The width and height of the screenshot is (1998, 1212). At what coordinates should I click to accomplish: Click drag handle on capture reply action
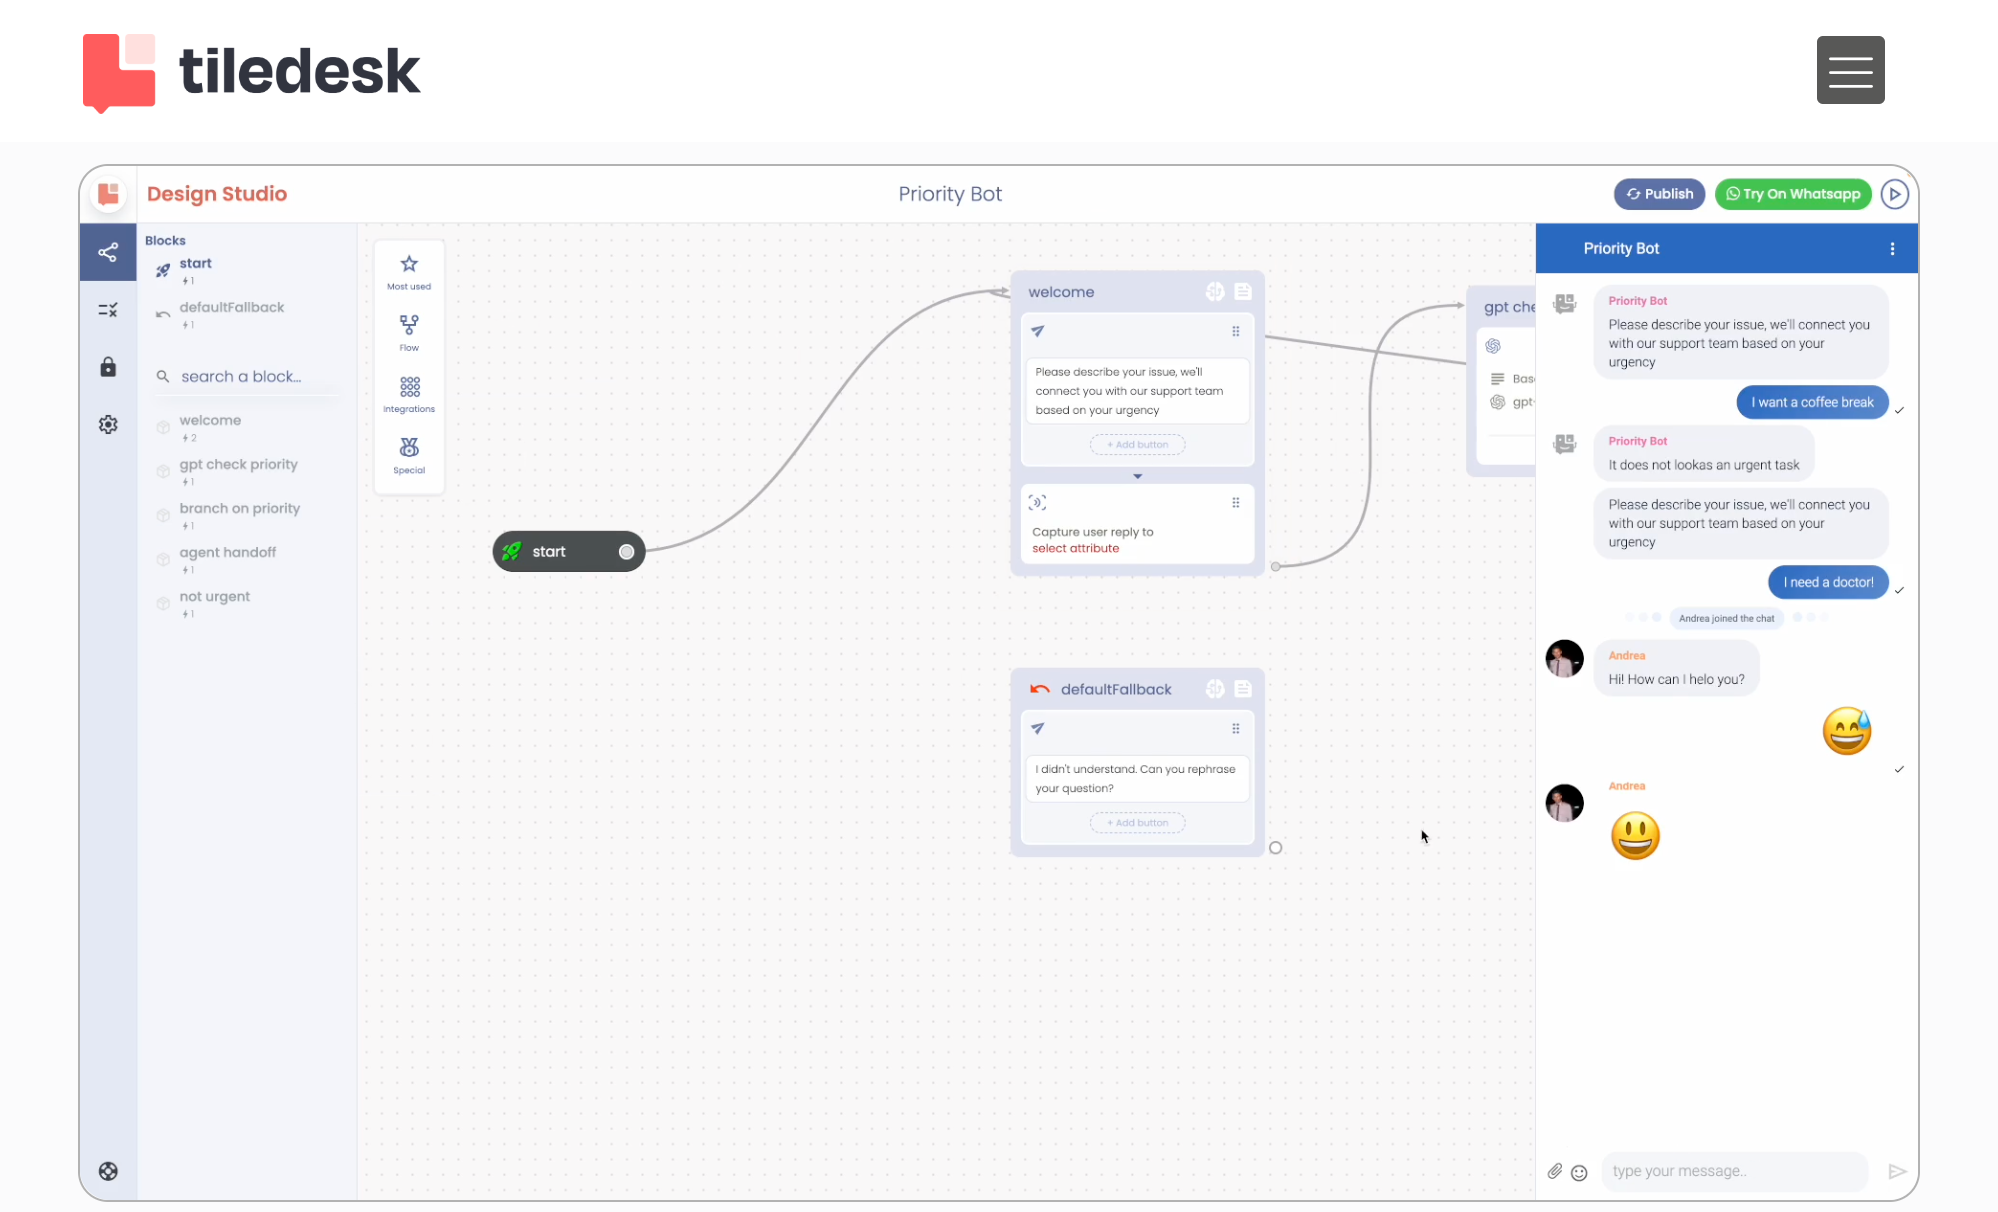click(x=1236, y=503)
